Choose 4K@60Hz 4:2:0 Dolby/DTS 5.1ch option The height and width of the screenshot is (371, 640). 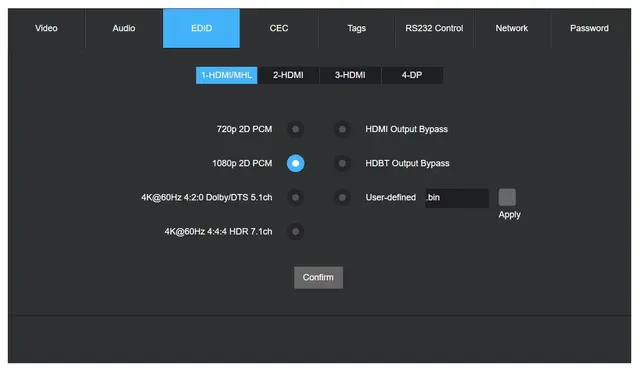pos(296,198)
